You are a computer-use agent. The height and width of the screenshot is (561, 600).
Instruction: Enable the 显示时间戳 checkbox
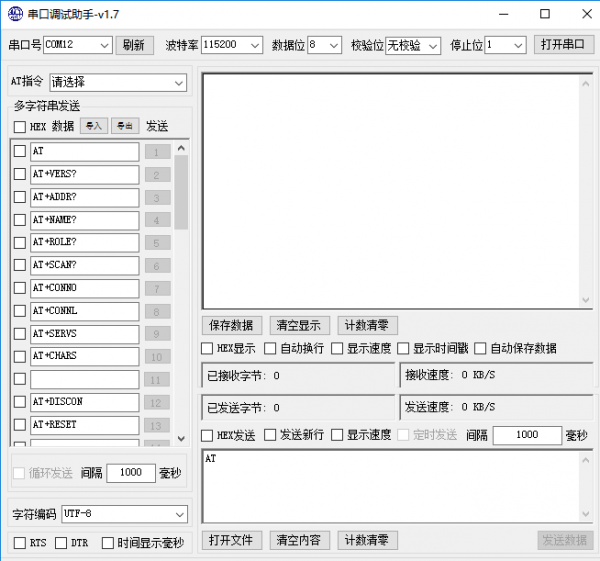[403, 349]
